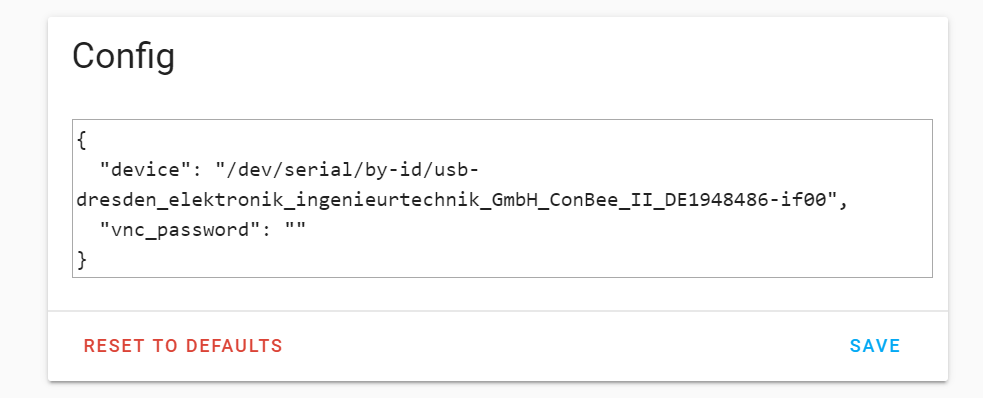Click RESET TO DEFAULTS
The height and width of the screenshot is (398, 983).
pos(183,346)
